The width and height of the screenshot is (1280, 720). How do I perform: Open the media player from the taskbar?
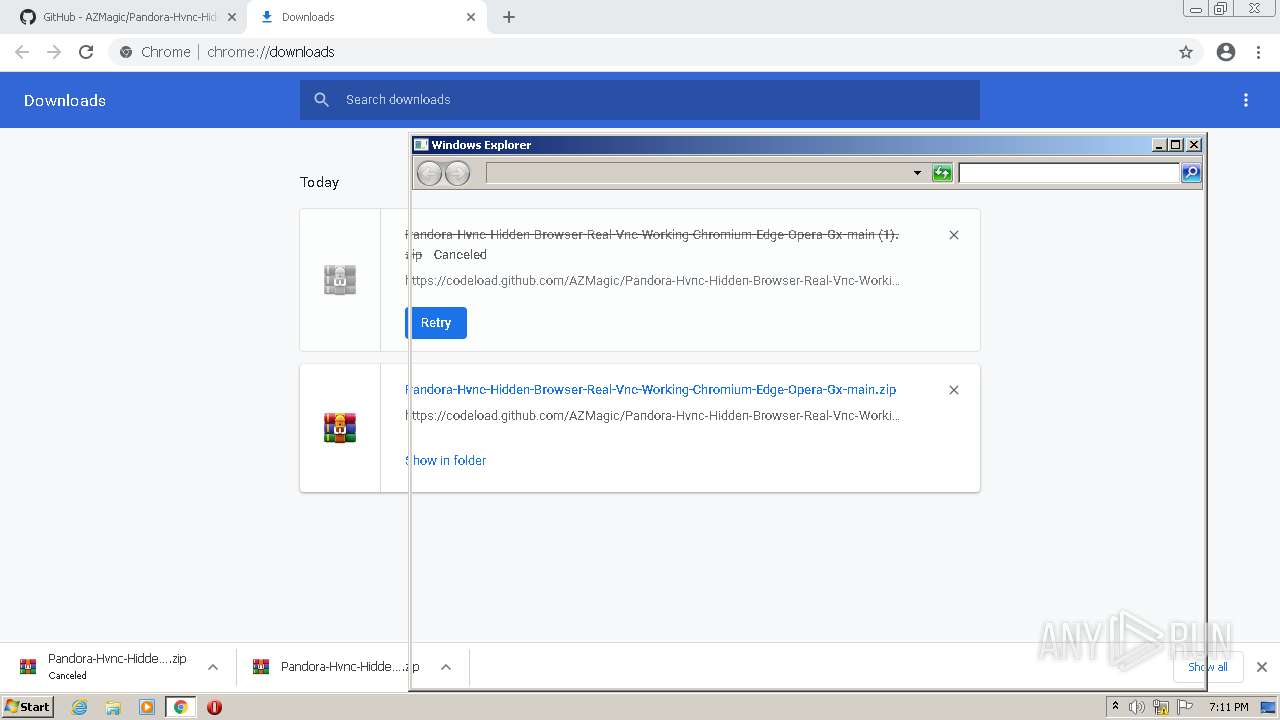point(147,707)
